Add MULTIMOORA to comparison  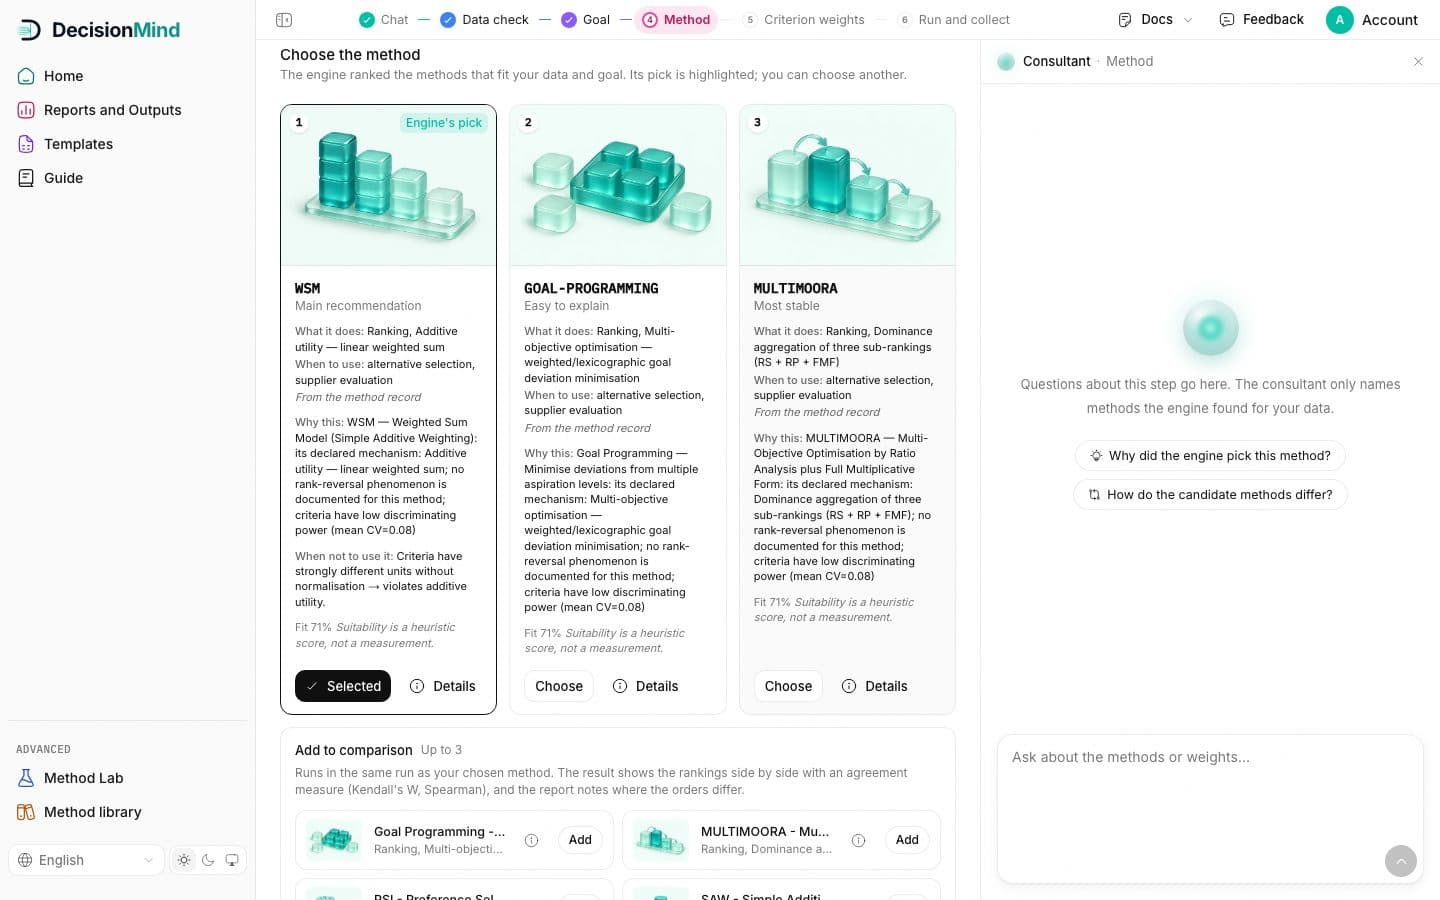click(x=907, y=840)
